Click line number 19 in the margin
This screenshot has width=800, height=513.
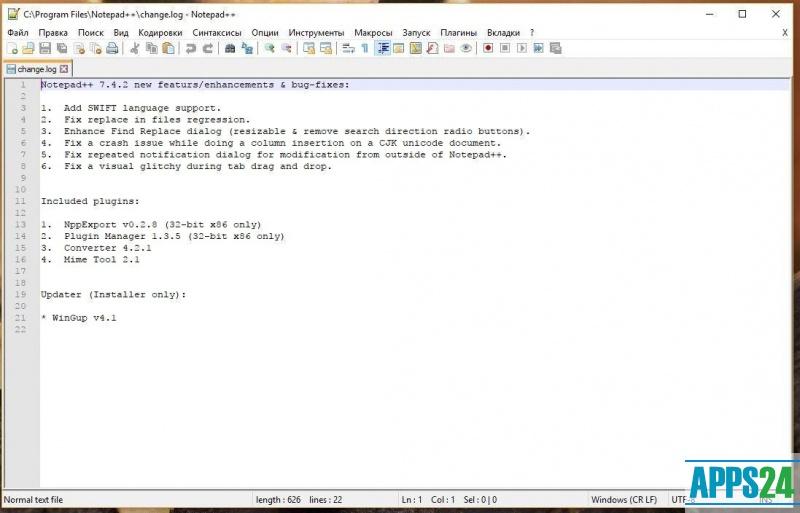pos(20,295)
